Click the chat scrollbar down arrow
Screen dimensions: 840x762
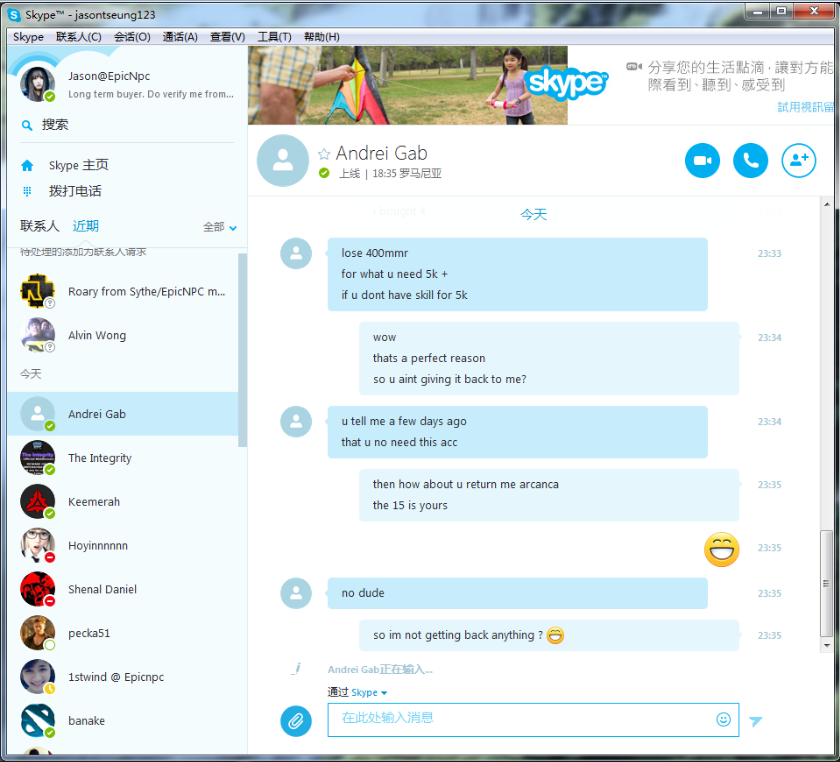tap(827, 646)
